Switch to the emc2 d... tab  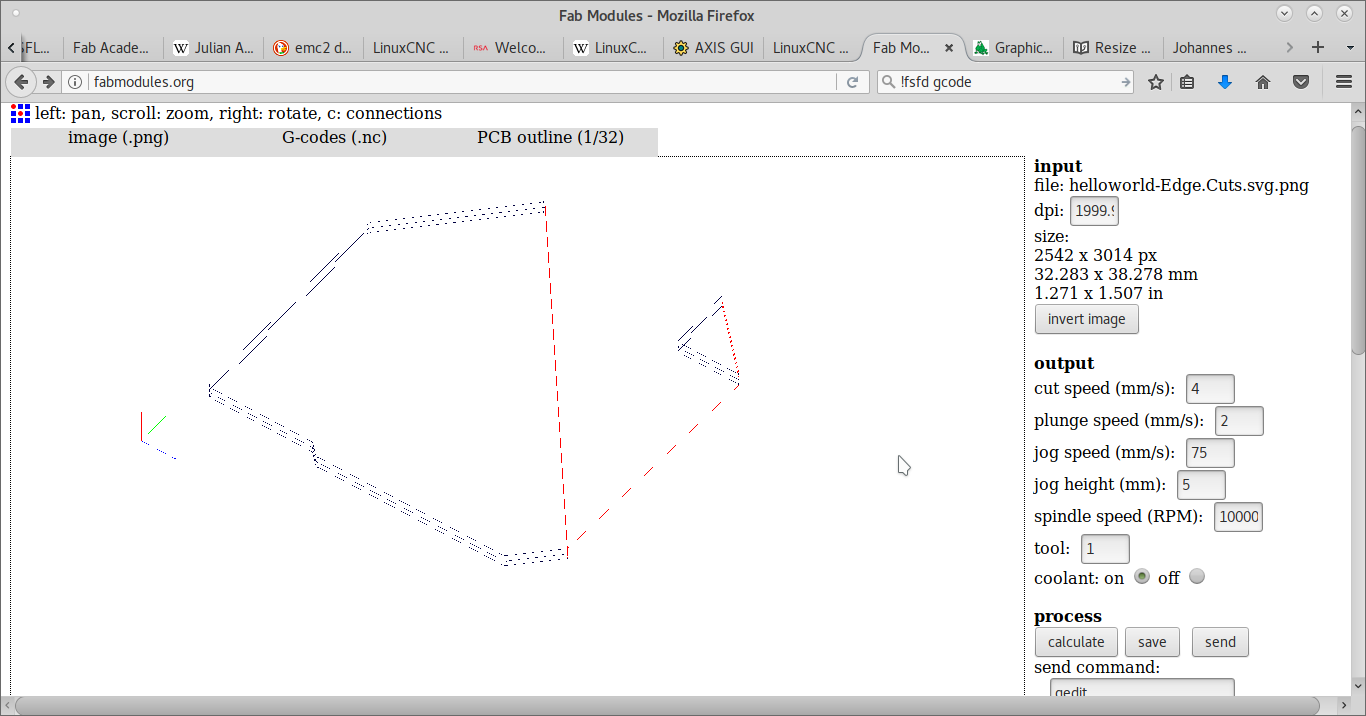(313, 47)
